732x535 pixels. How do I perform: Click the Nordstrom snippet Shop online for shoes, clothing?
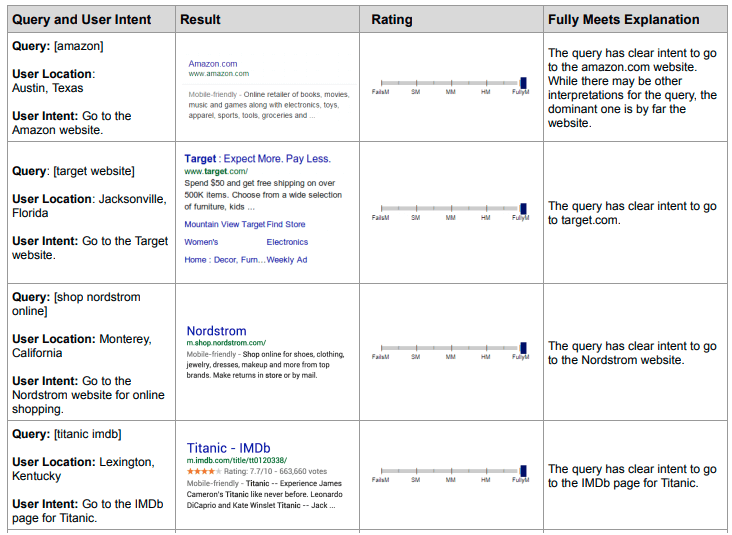coord(265,365)
